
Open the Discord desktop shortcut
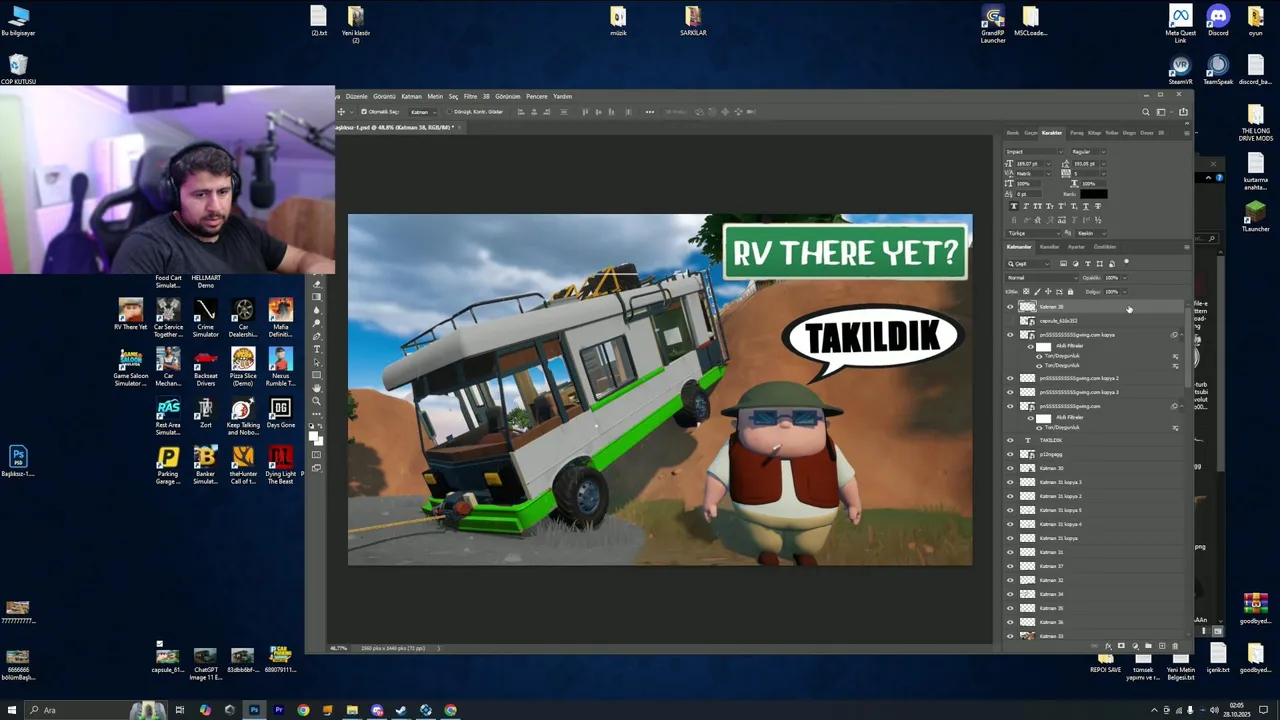[1217, 20]
